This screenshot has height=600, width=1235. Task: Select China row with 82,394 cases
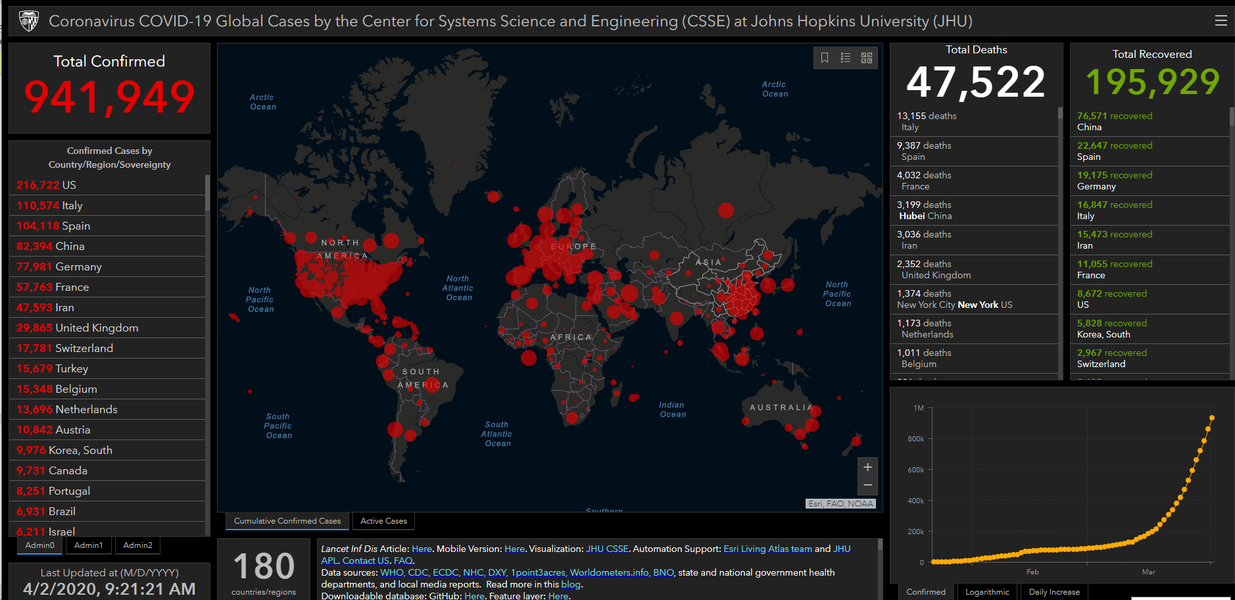point(106,246)
